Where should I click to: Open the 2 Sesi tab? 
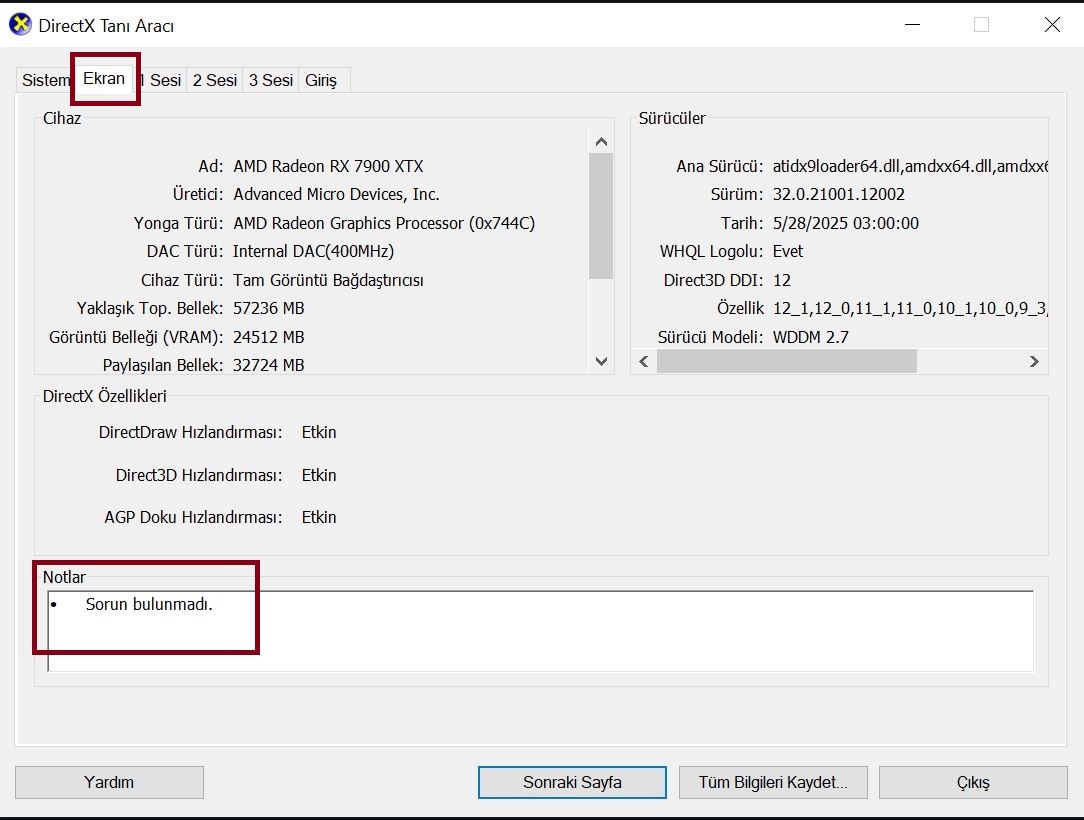click(x=215, y=80)
